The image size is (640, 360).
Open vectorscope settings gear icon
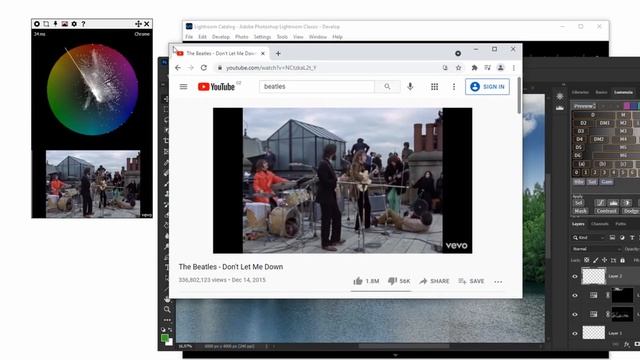[74, 24]
